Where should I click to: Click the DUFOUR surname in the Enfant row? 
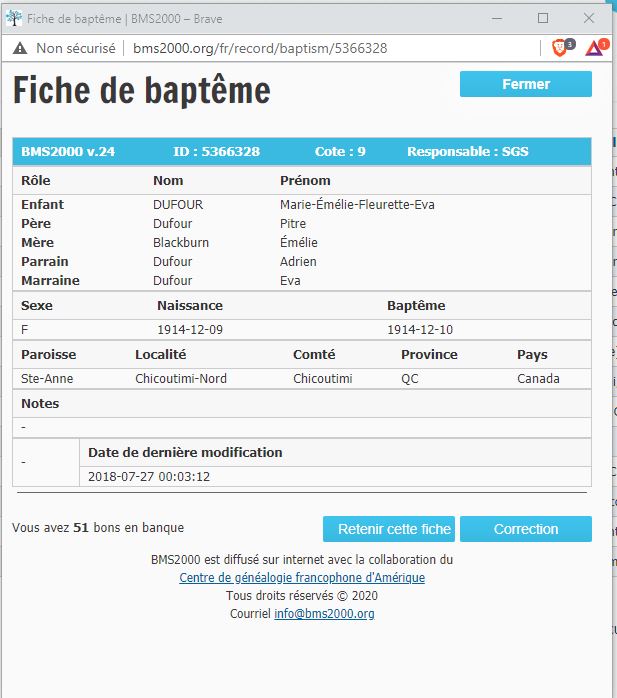click(x=178, y=204)
